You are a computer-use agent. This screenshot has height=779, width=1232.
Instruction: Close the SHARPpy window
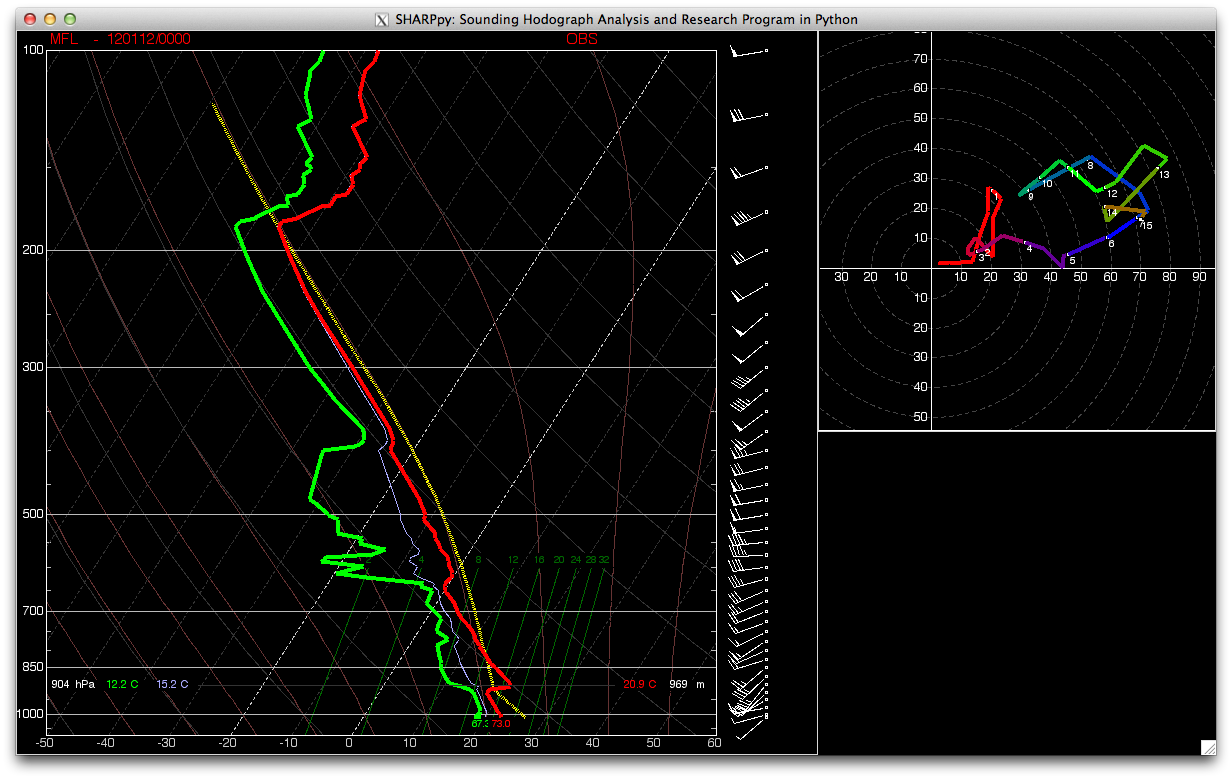[x=29, y=19]
